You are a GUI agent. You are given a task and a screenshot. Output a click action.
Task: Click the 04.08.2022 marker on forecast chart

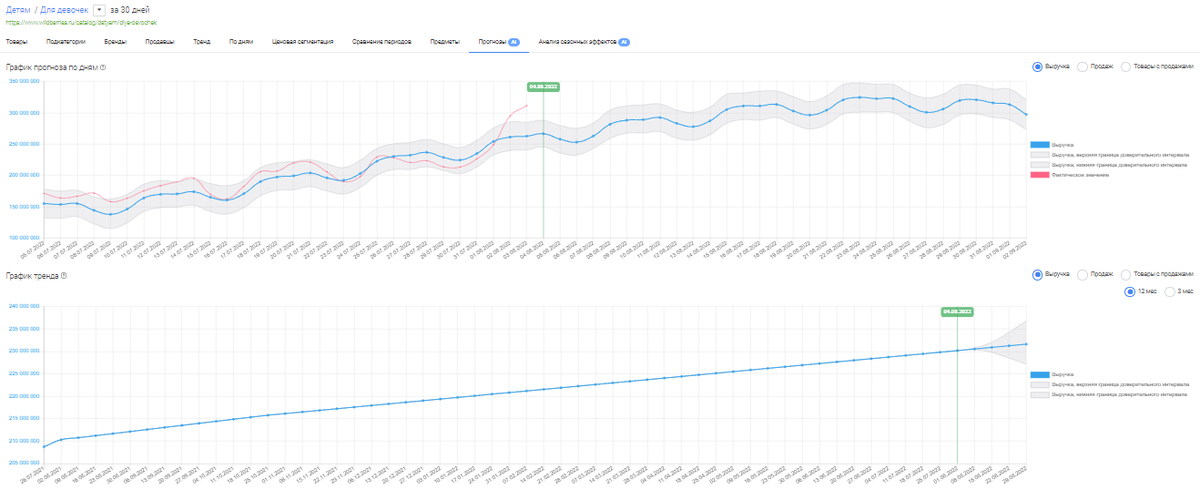pos(543,87)
